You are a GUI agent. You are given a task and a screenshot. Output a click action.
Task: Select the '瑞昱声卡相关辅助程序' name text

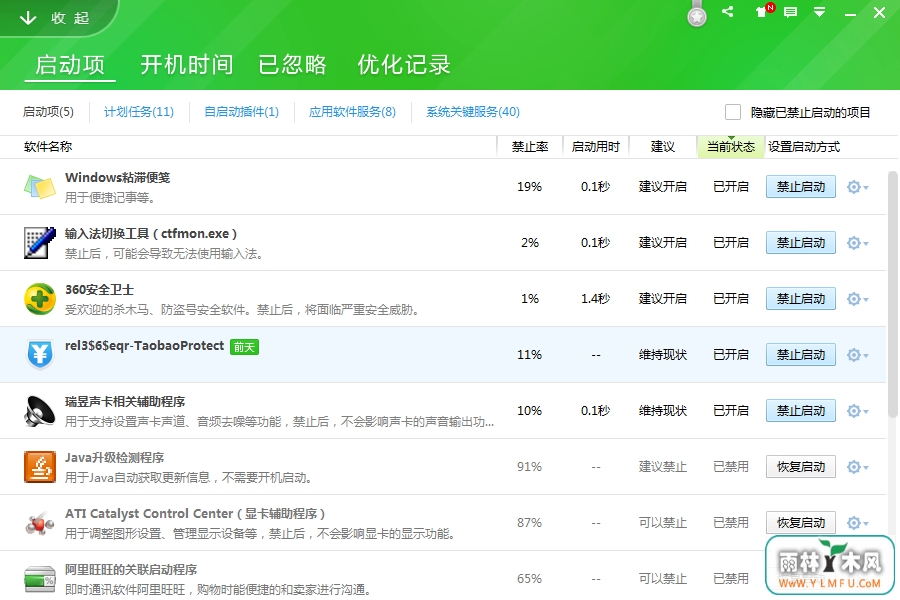coord(125,401)
